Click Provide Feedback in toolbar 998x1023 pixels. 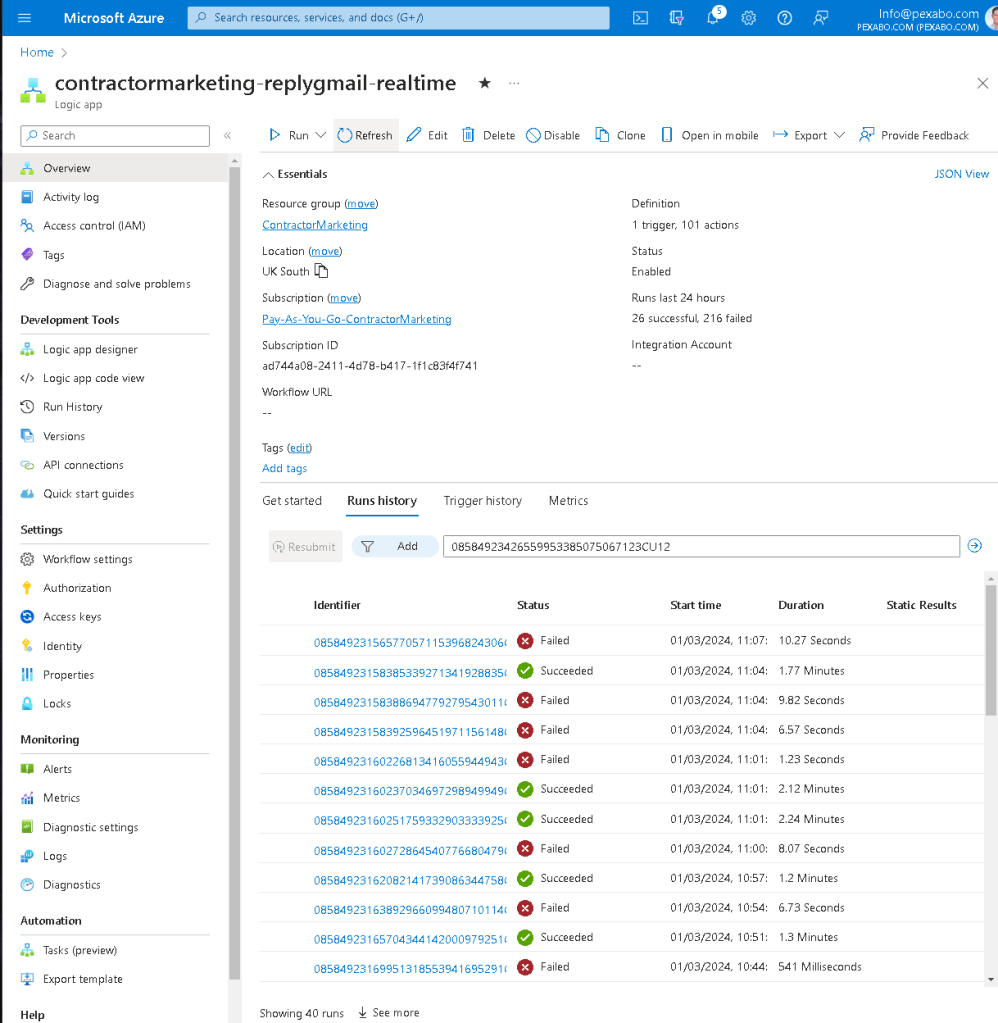[x=914, y=135]
